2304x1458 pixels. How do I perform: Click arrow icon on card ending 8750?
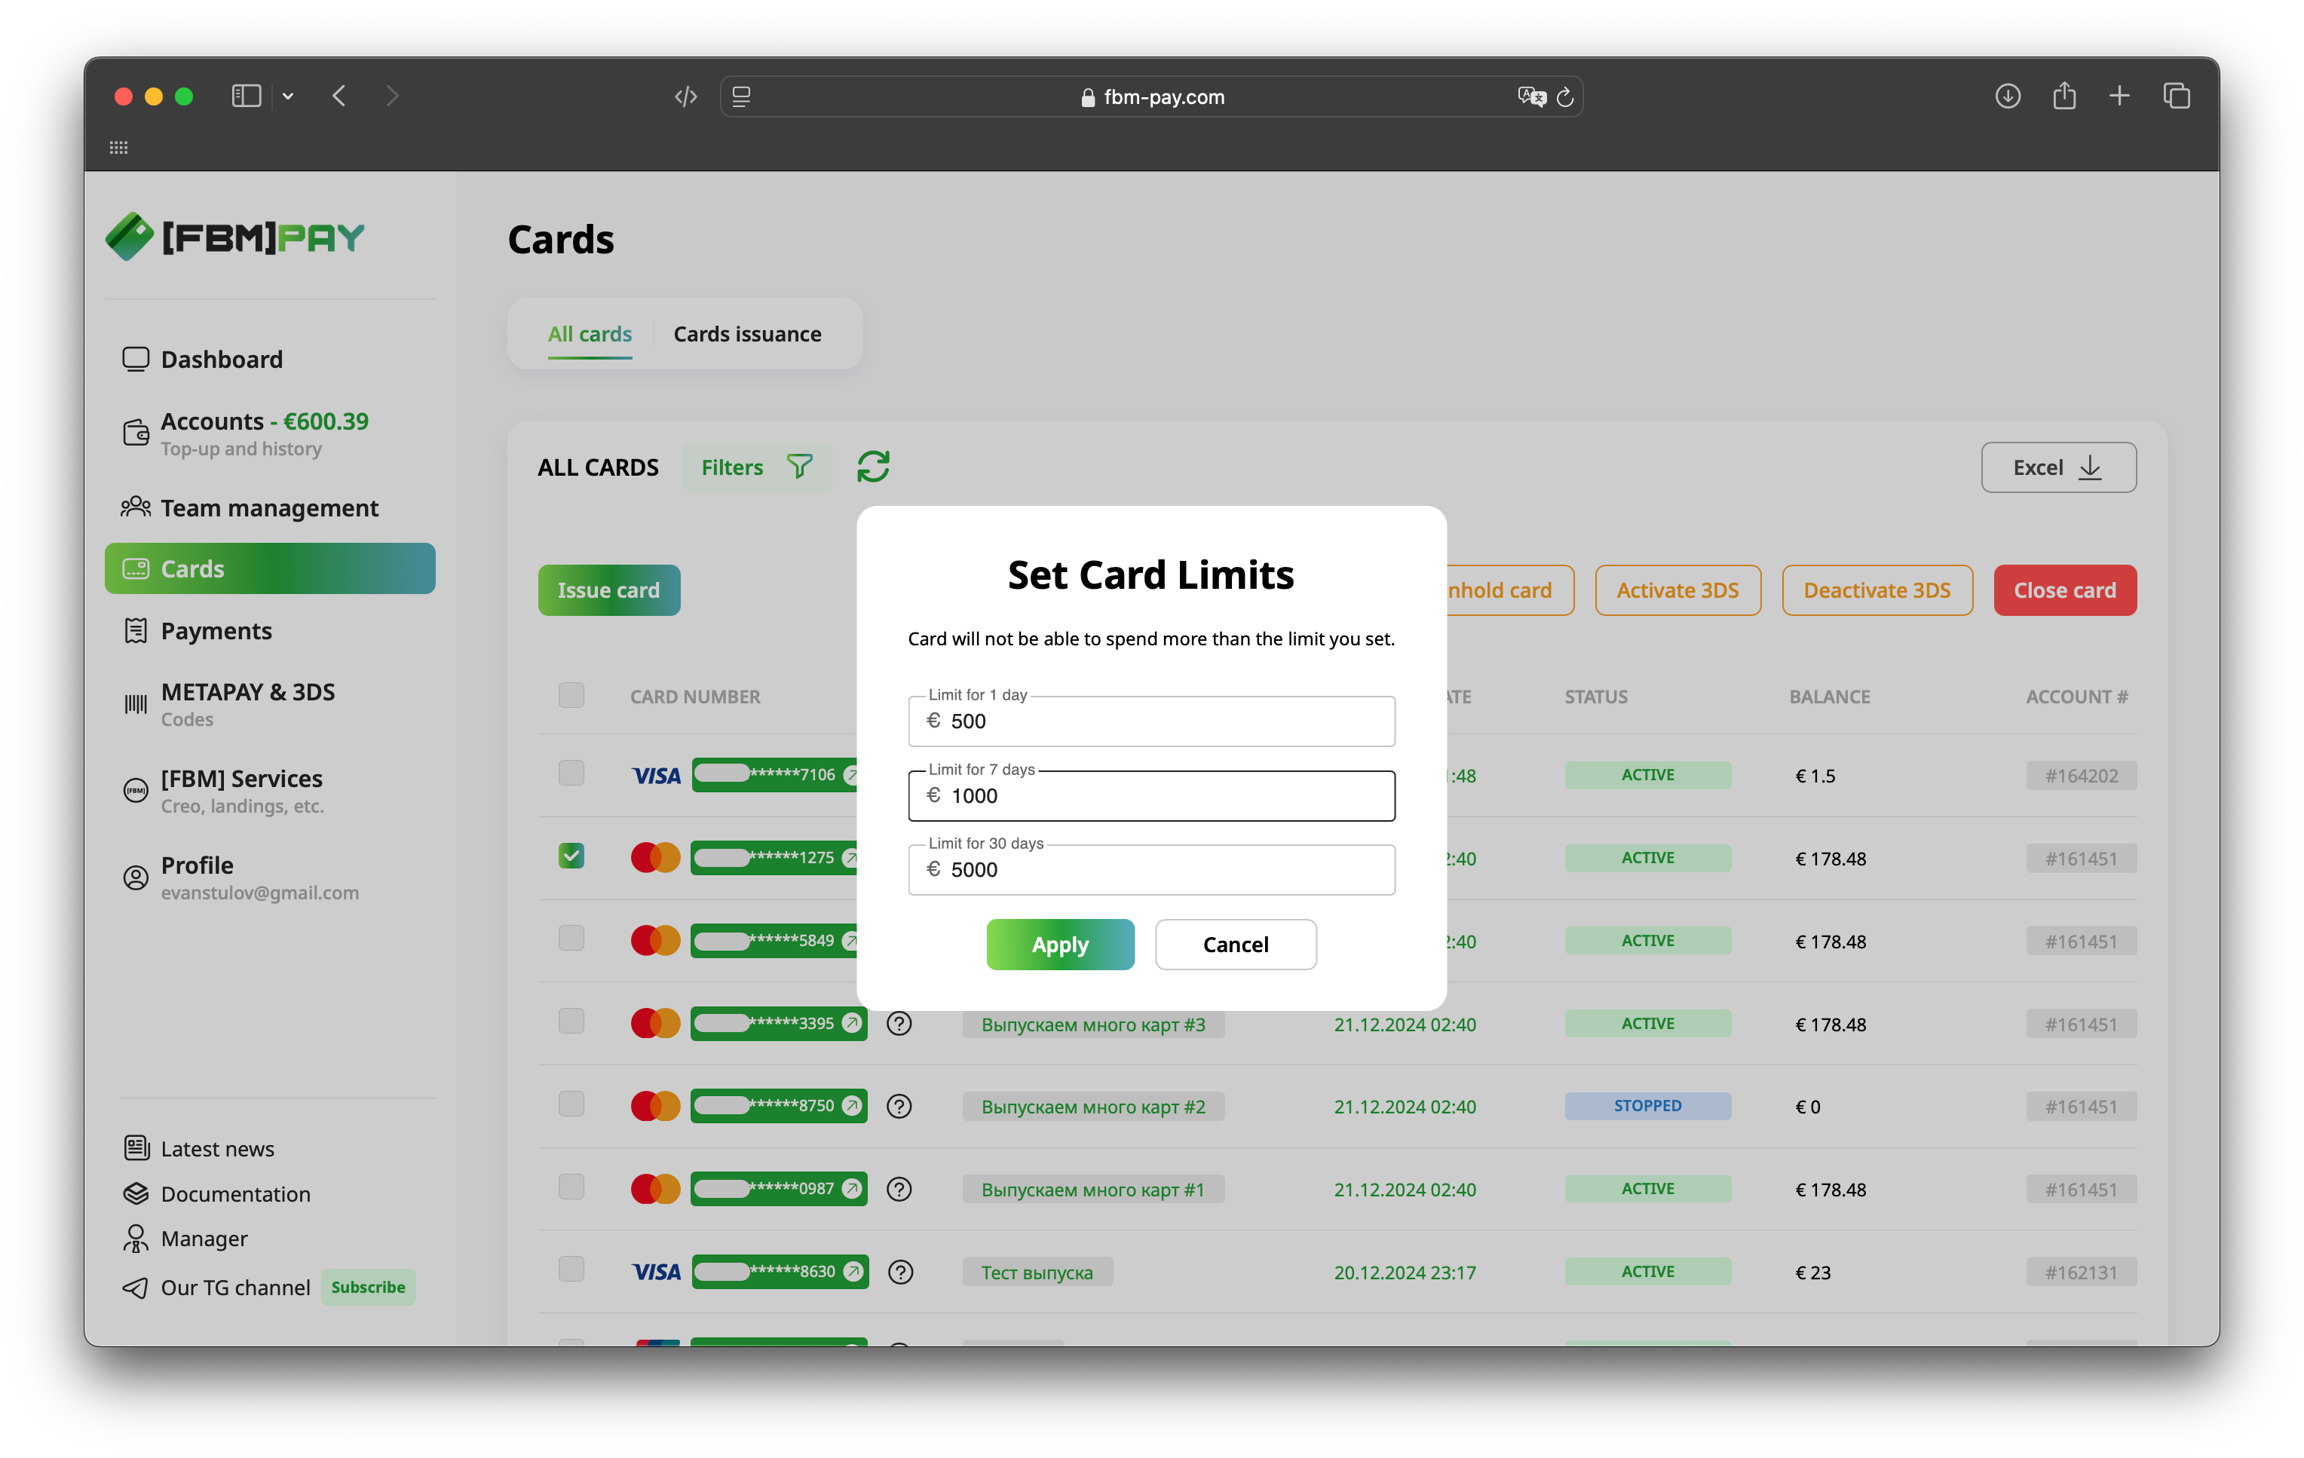852,1105
